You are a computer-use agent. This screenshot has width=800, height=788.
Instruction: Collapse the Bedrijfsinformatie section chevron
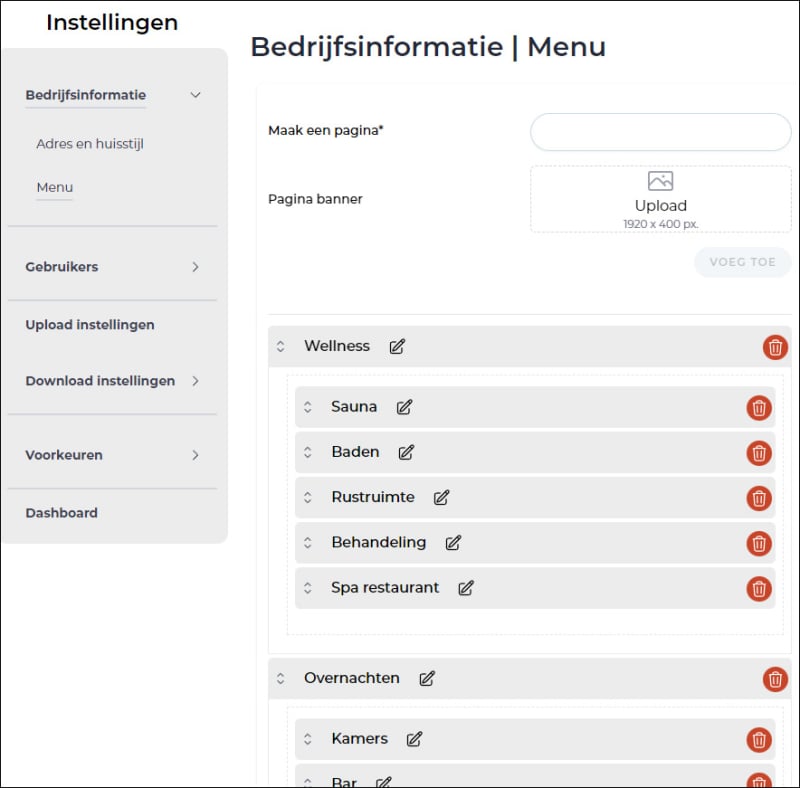pos(195,95)
